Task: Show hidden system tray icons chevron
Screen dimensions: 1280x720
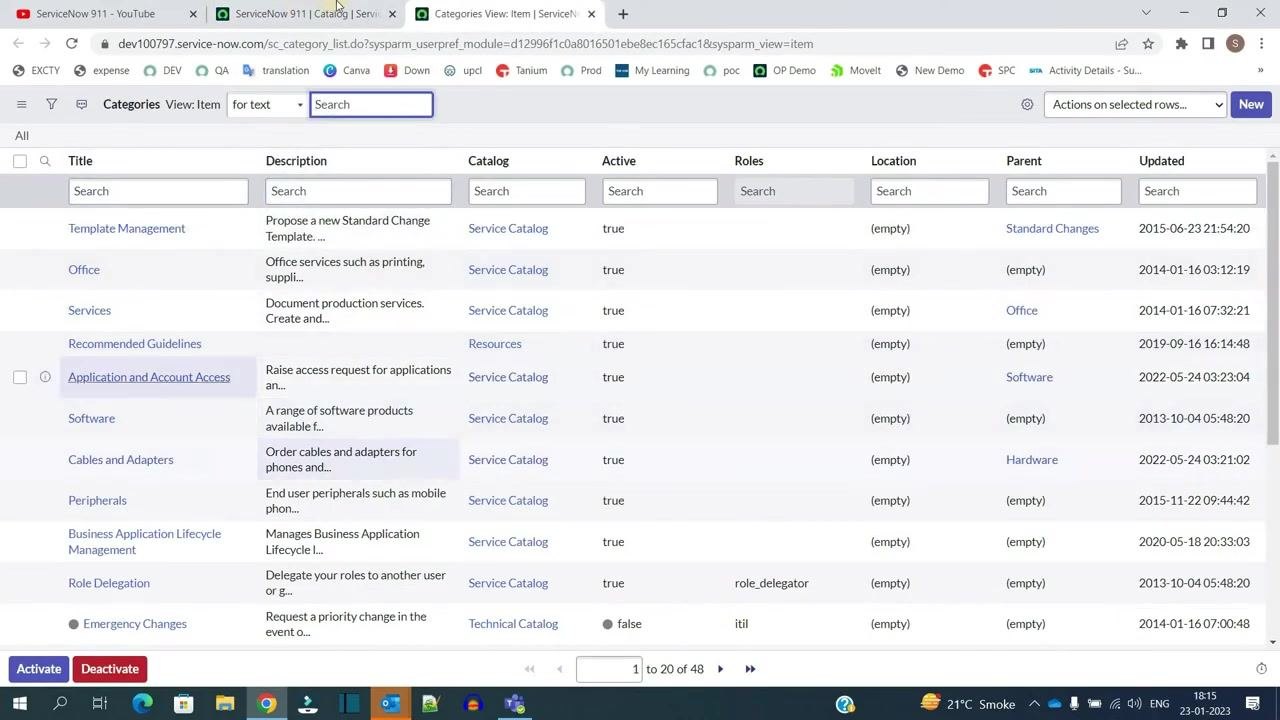Action: point(1034,704)
